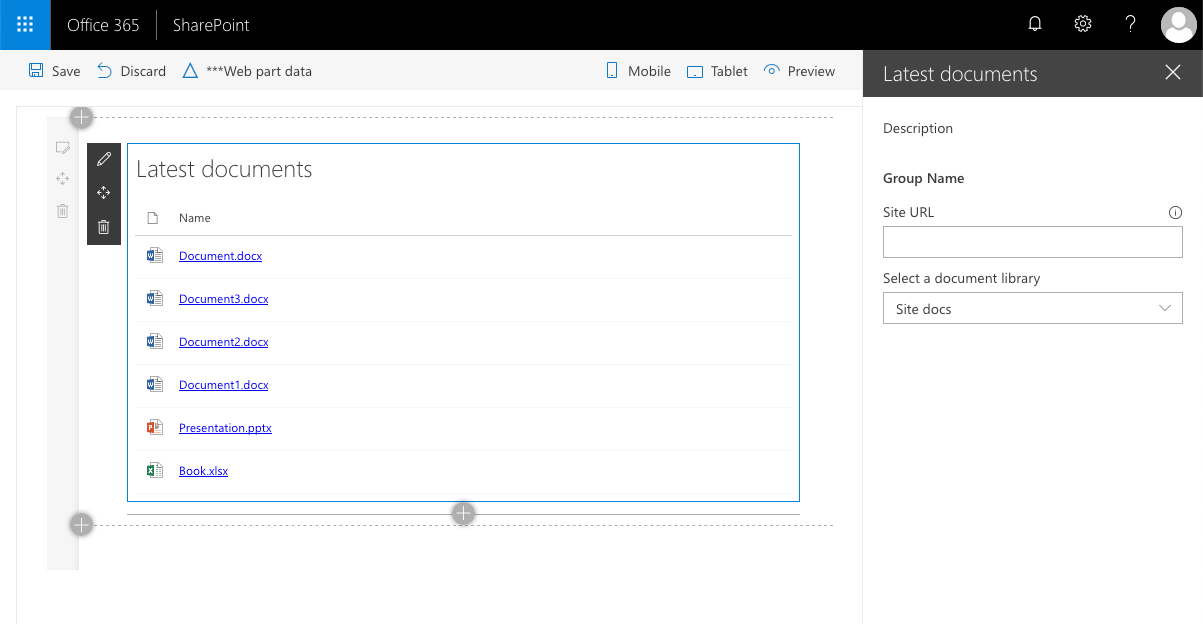1203x624 pixels.
Task: Close the Latest documents property pane
Action: tap(1173, 72)
